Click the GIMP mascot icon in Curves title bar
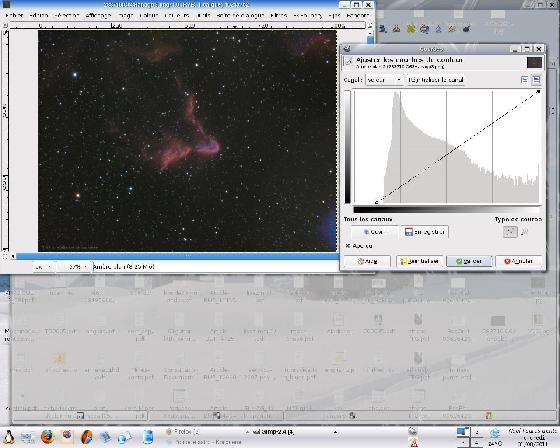The height and width of the screenshot is (448, 560). 346,49
